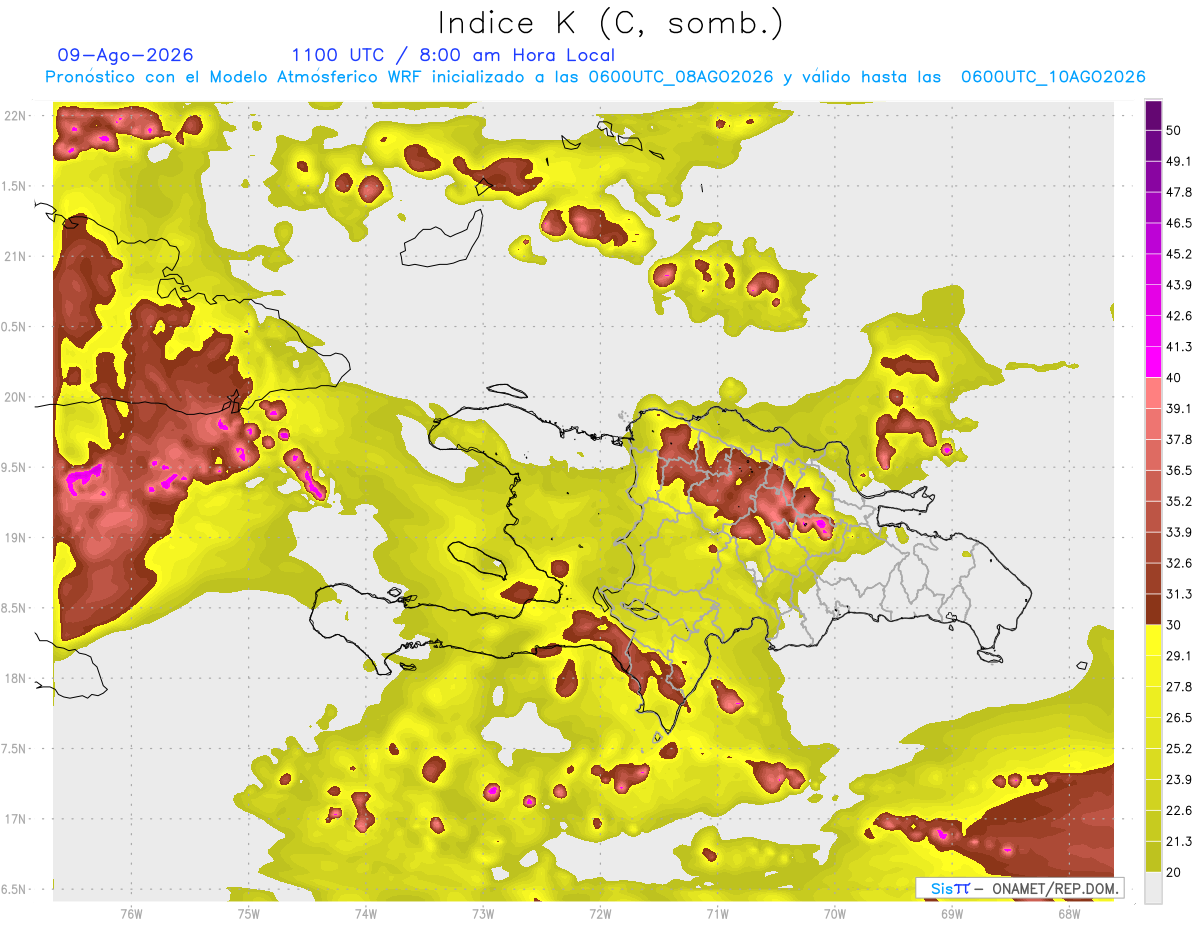Click the longitude label "74W"
The width and height of the screenshot is (1200, 927).
click(x=366, y=914)
